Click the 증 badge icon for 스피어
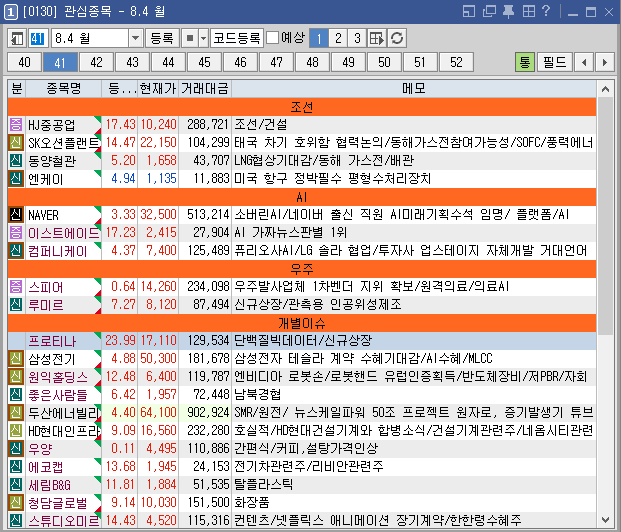 [16, 286]
